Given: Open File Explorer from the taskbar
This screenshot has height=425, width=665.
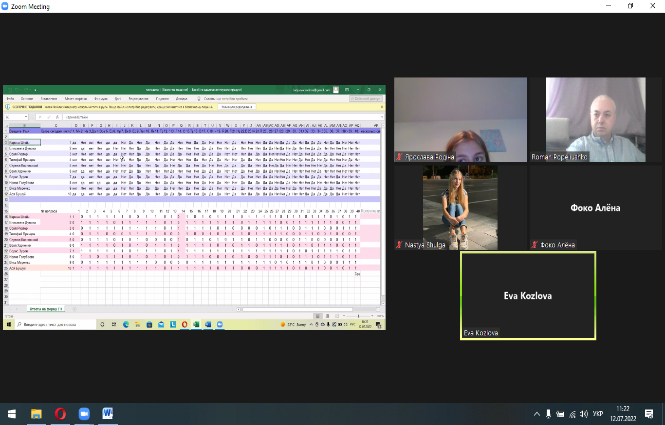Looking at the screenshot, I should tap(36, 413).
